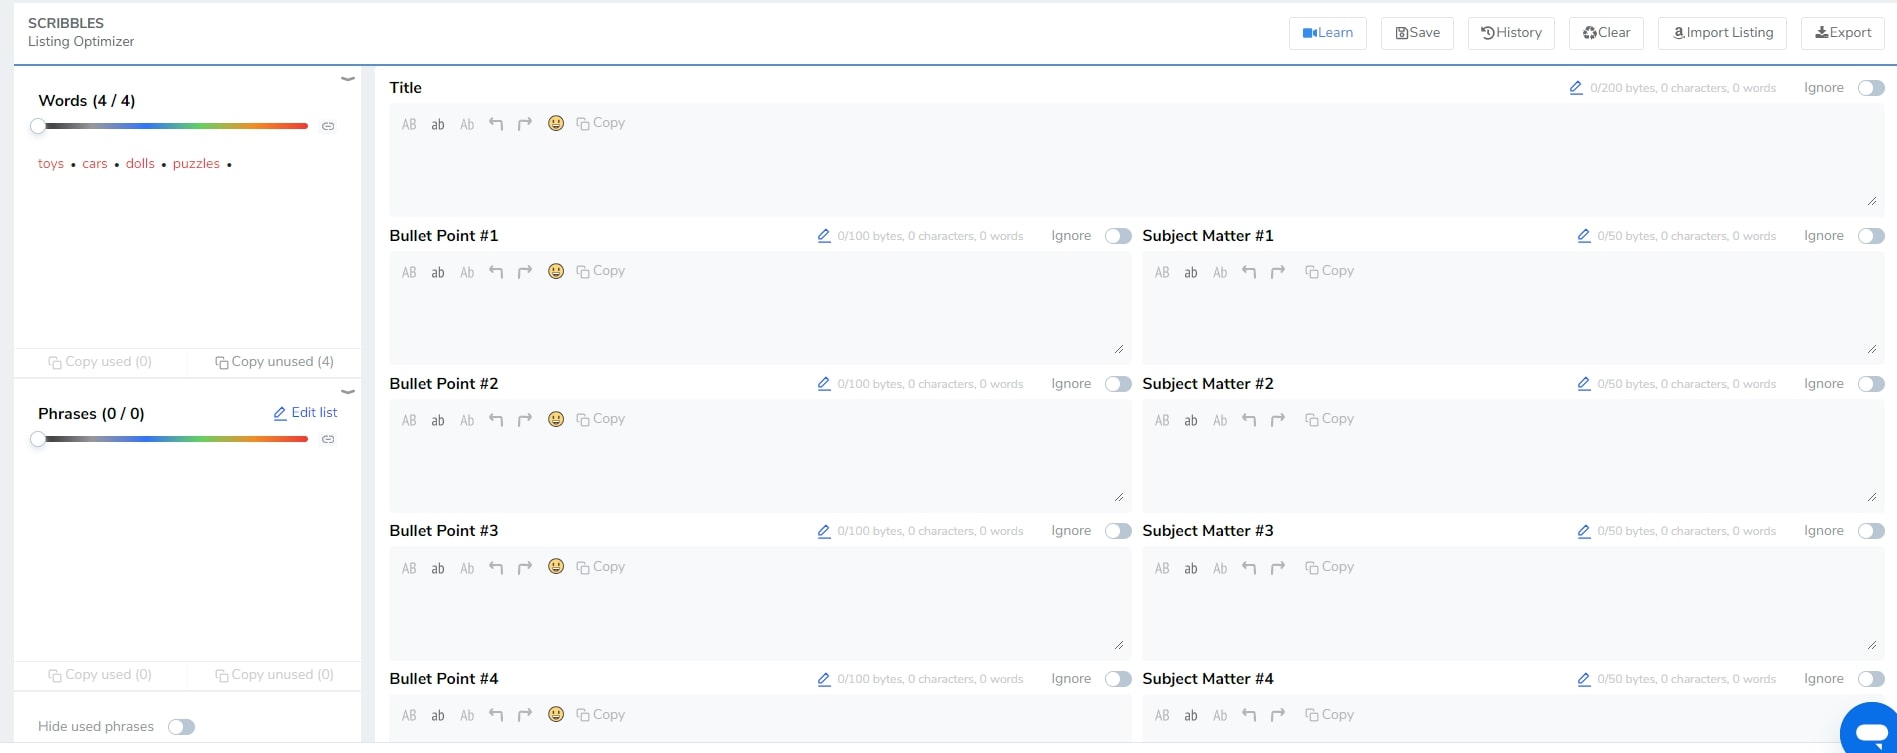
Task: Click Copy in Subject Matter #2 toolbar
Action: 1329,419
